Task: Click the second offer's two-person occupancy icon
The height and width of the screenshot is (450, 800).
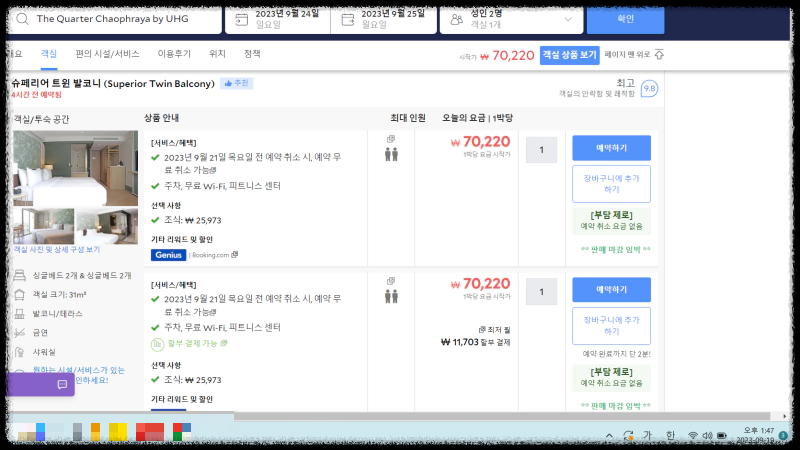Action: pyautogui.click(x=391, y=296)
